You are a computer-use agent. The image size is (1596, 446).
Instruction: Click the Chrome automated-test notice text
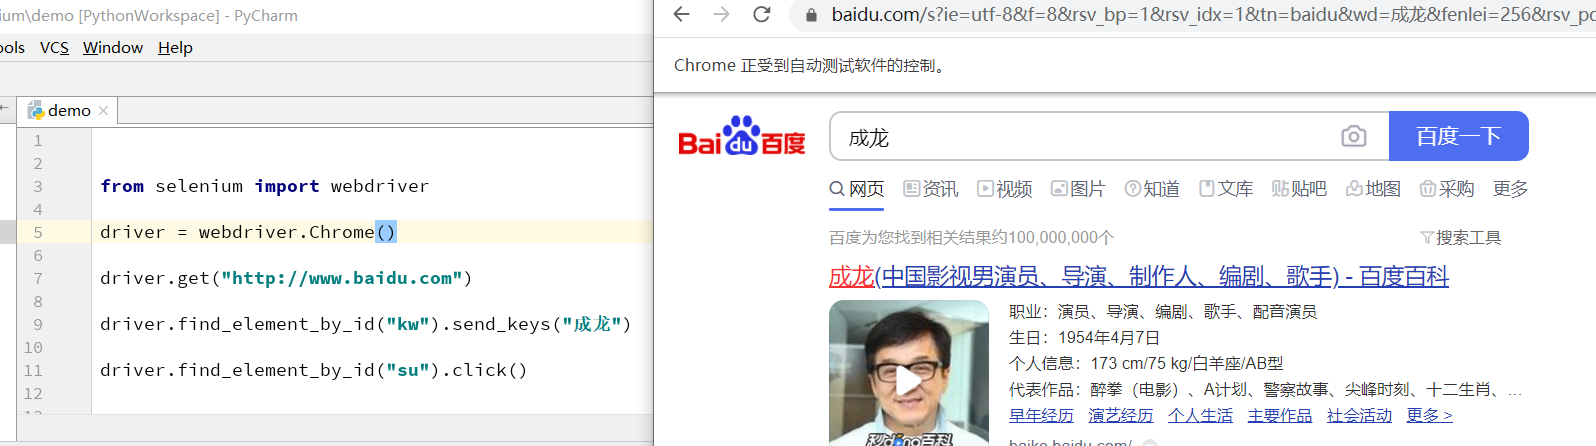pos(810,65)
